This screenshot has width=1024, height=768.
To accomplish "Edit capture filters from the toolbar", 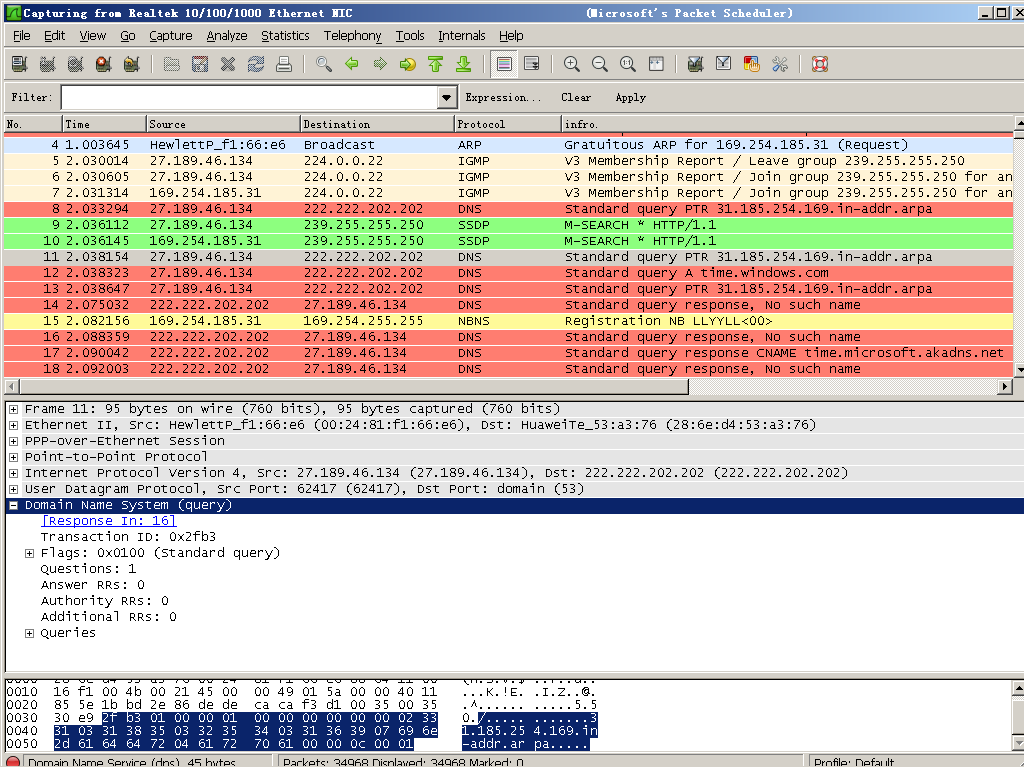I will [696, 64].
